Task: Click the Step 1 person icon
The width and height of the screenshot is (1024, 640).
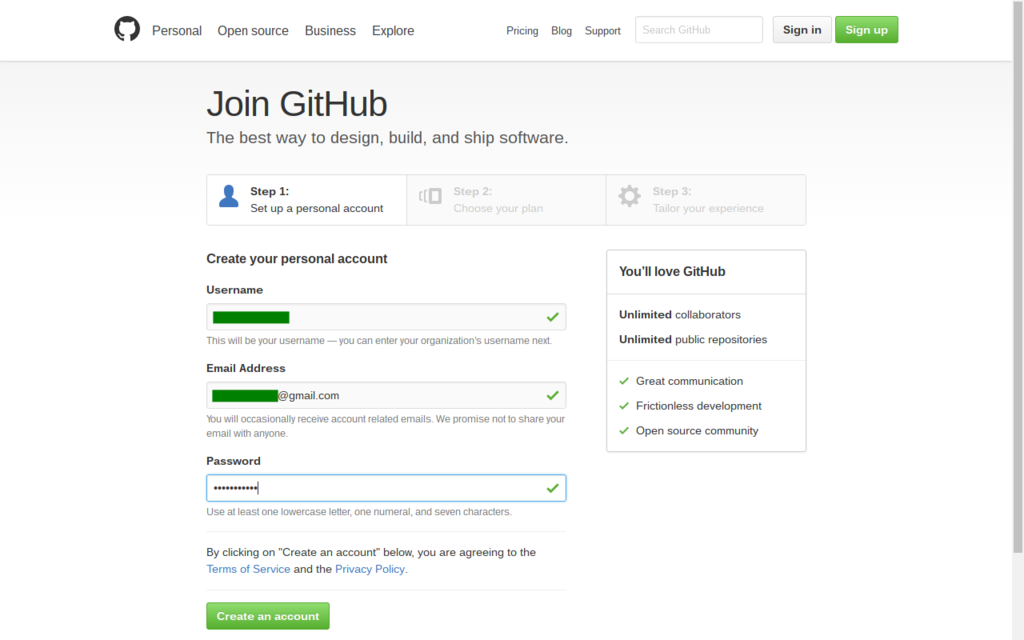Action: tap(229, 196)
